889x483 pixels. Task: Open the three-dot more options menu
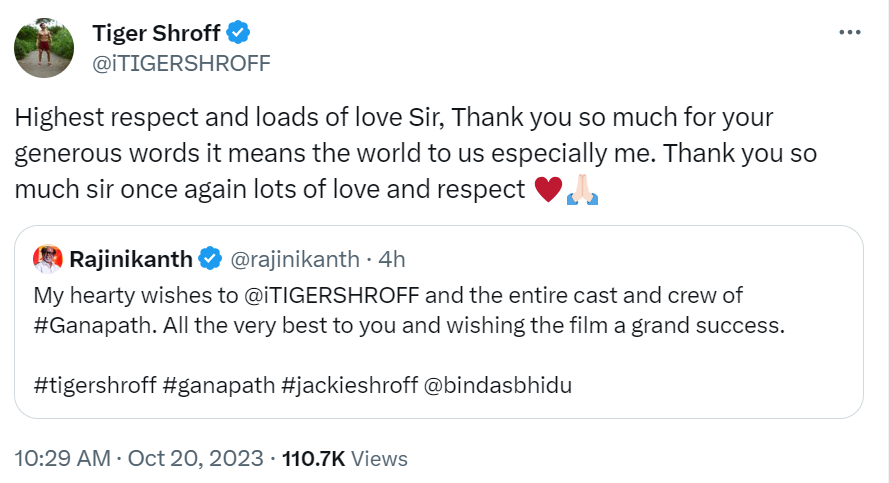[849, 32]
